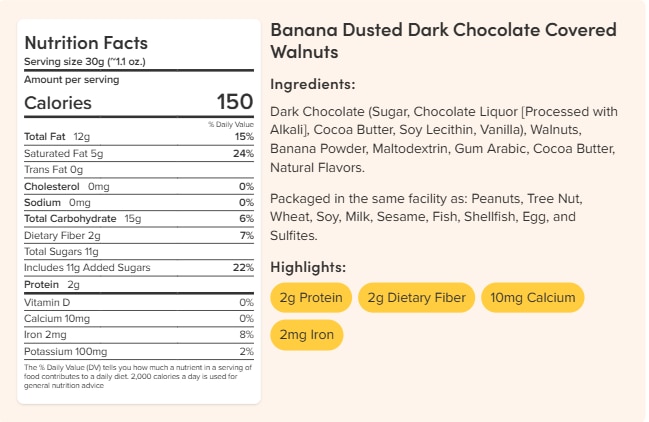Image resolution: width=649 pixels, height=422 pixels.
Task: Click the Nutrition Facts heading
Action: click(86, 43)
